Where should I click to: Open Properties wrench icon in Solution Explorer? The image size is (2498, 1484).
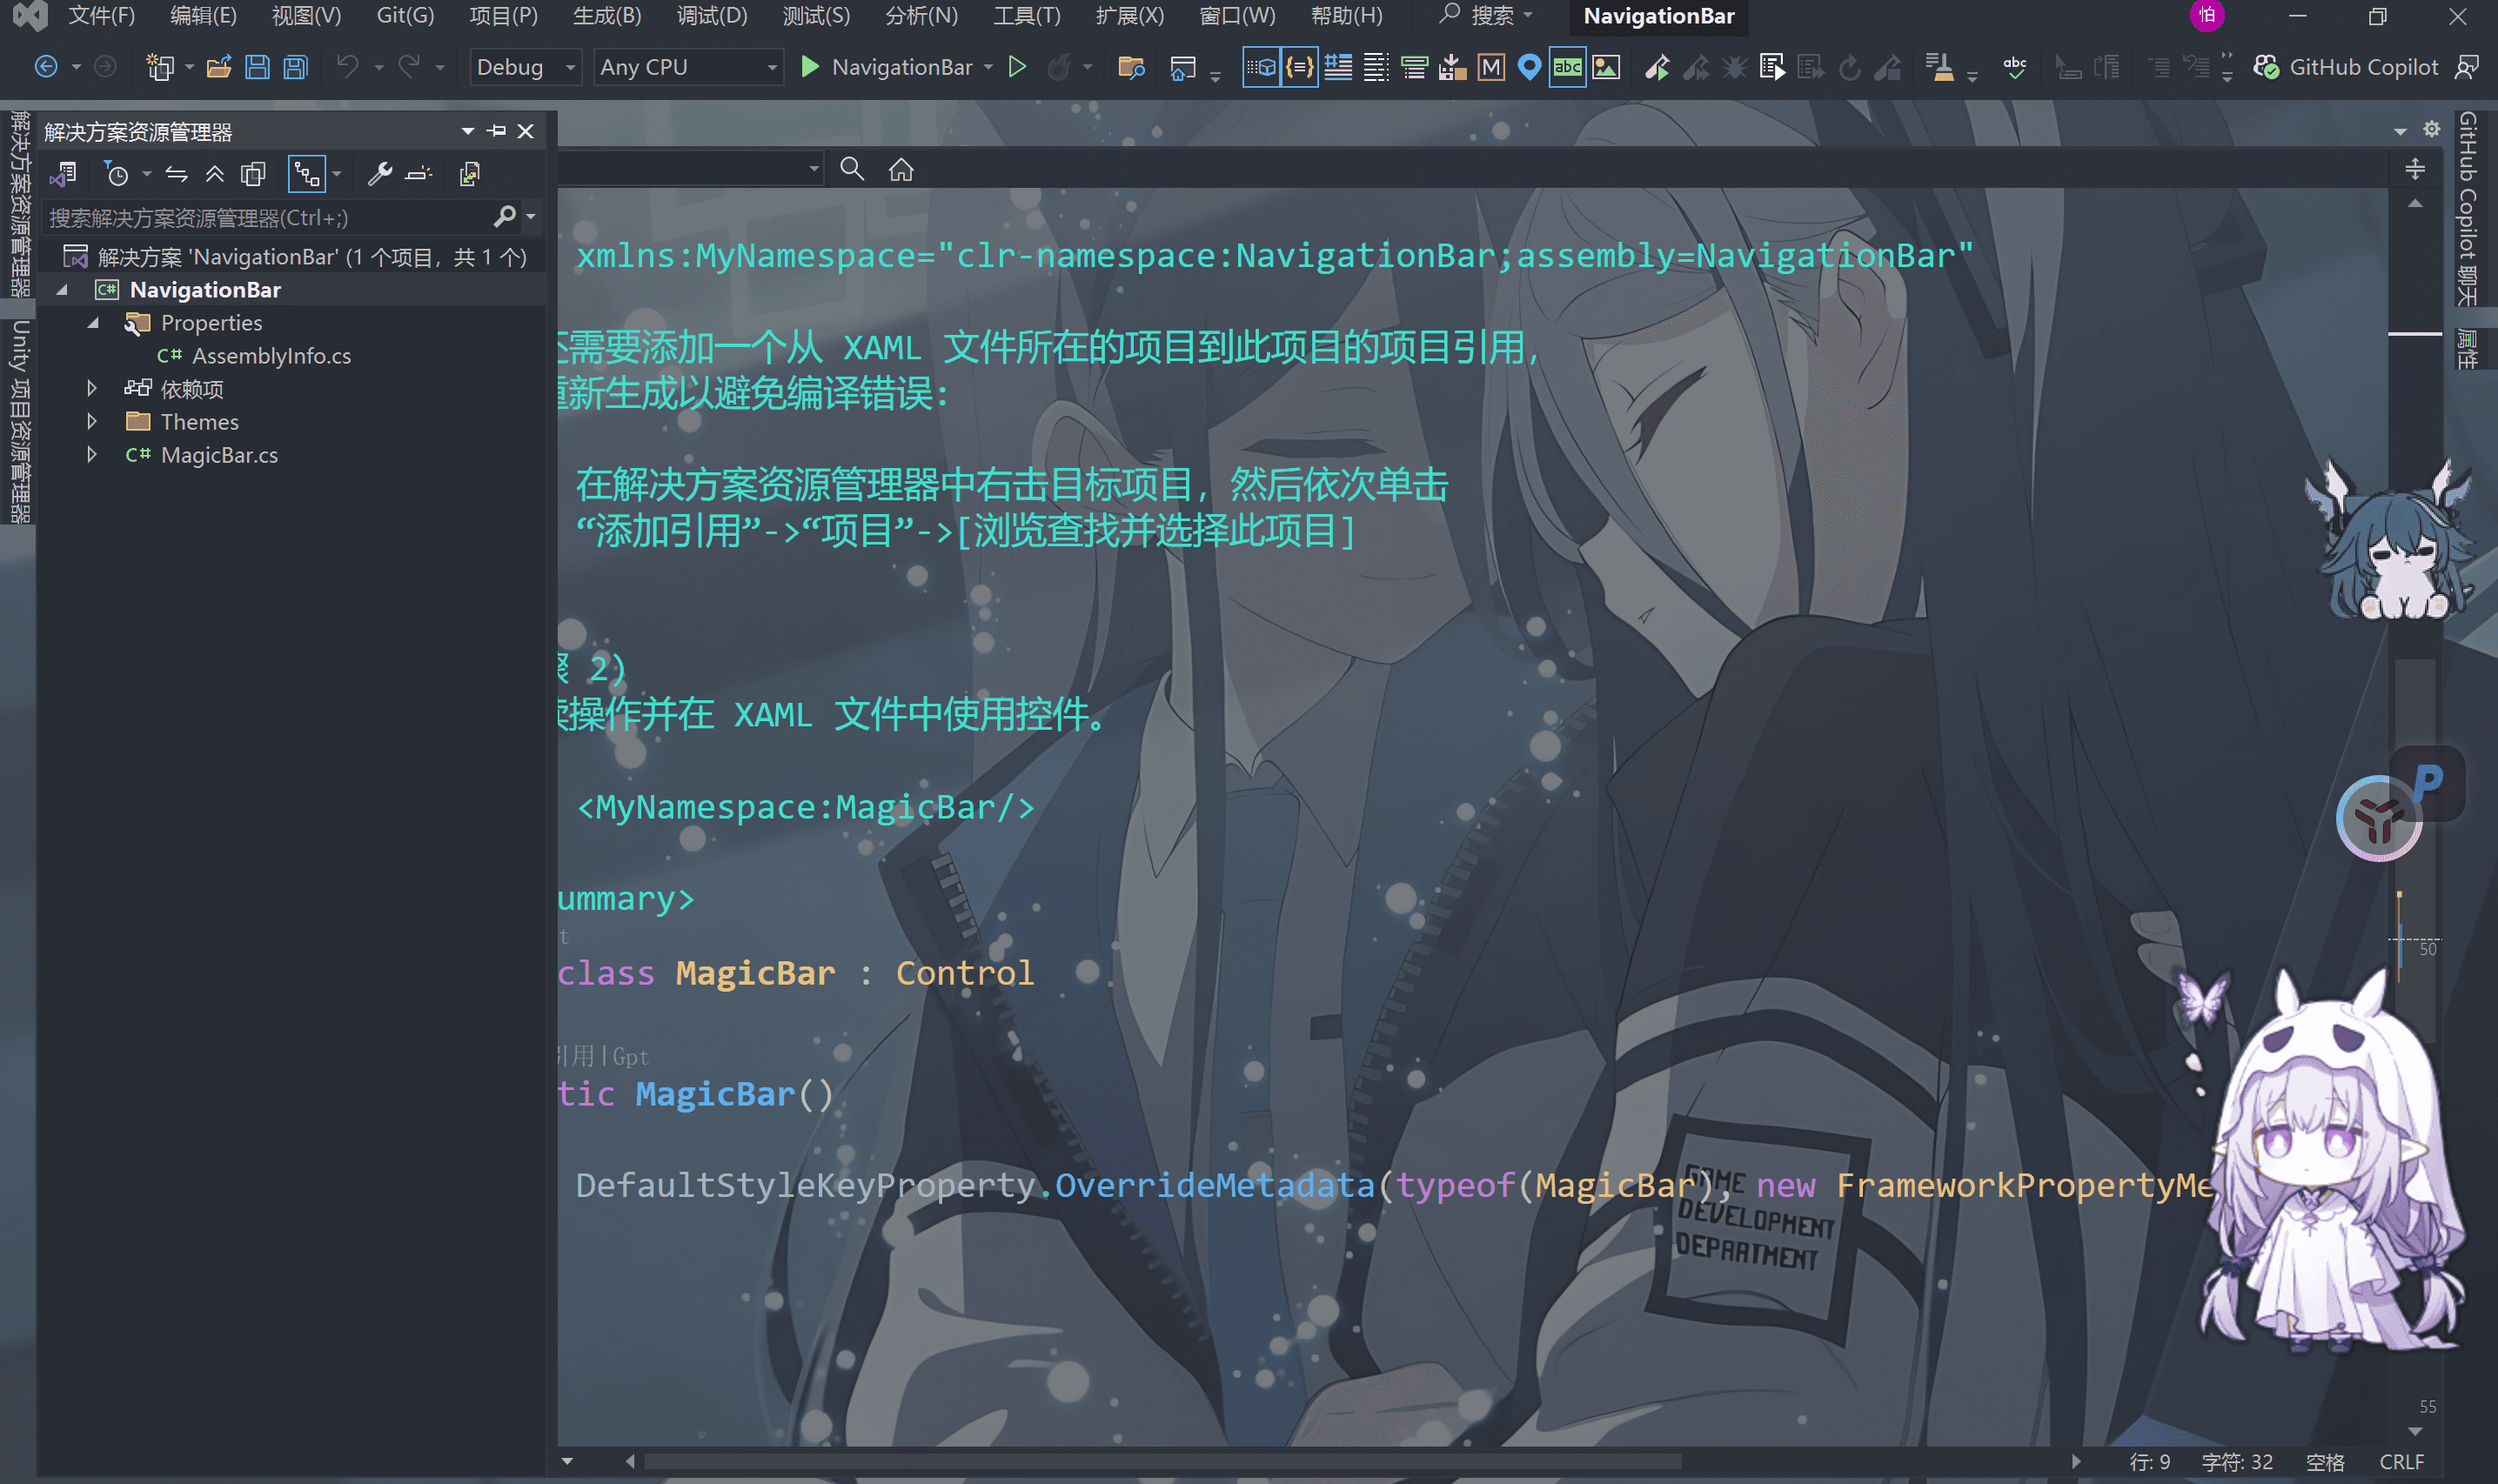pos(379,175)
